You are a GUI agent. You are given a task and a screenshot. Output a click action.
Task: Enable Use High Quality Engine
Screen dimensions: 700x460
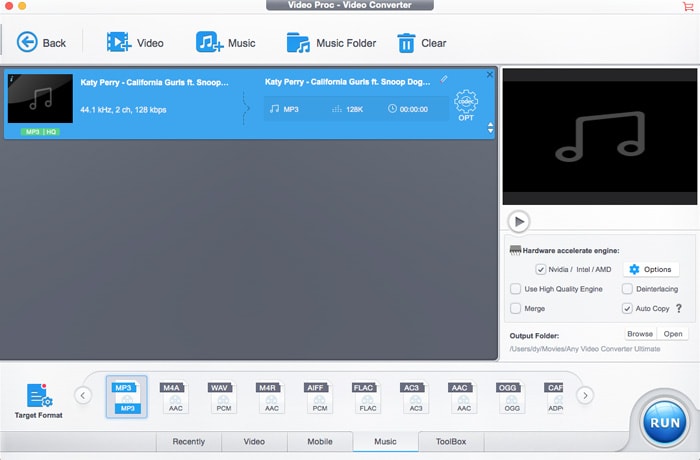pyautogui.click(x=515, y=289)
